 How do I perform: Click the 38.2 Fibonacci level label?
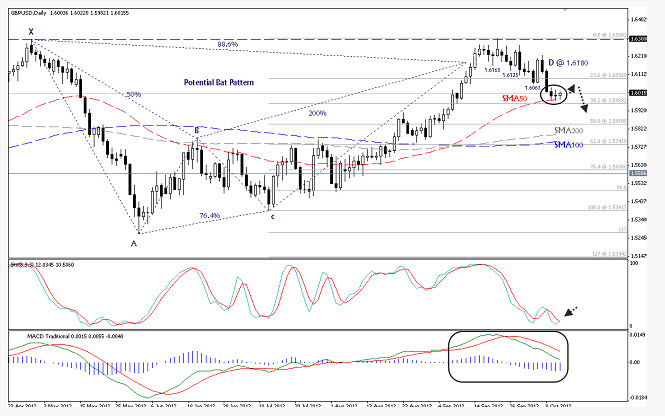[609, 100]
